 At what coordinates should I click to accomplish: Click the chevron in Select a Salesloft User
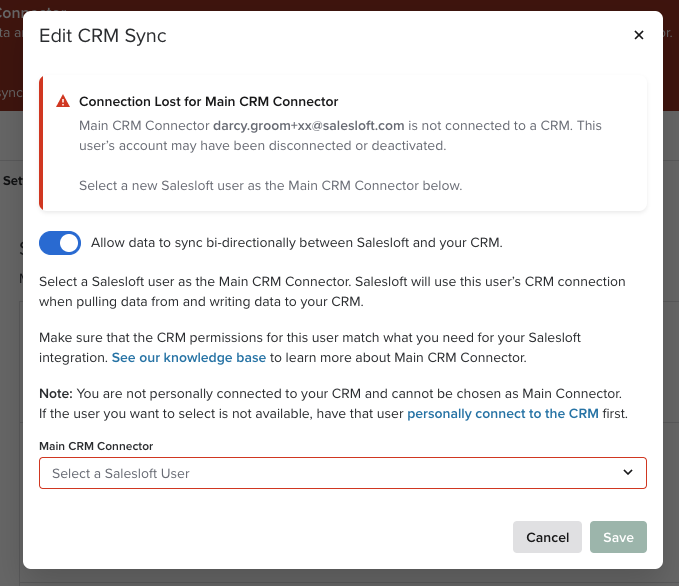pyautogui.click(x=628, y=472)
